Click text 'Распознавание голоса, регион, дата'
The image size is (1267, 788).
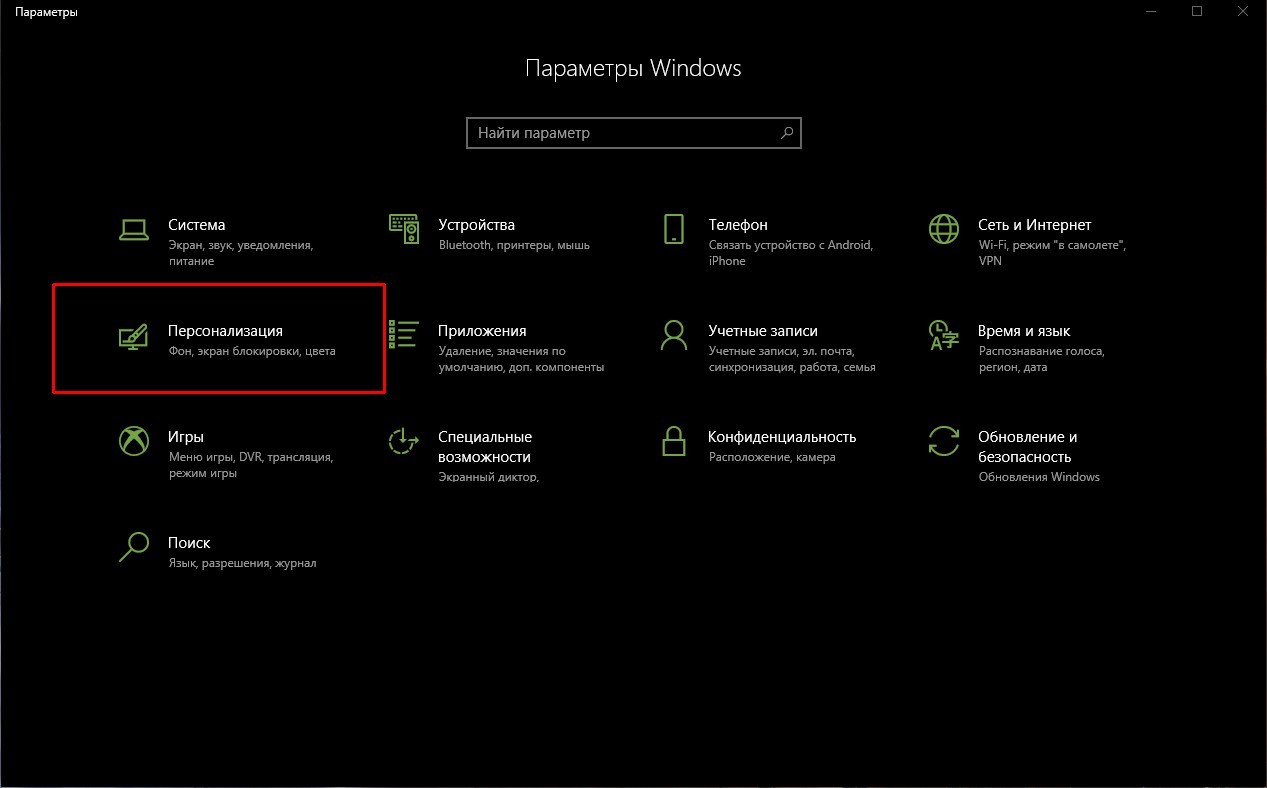[1041, 359]
